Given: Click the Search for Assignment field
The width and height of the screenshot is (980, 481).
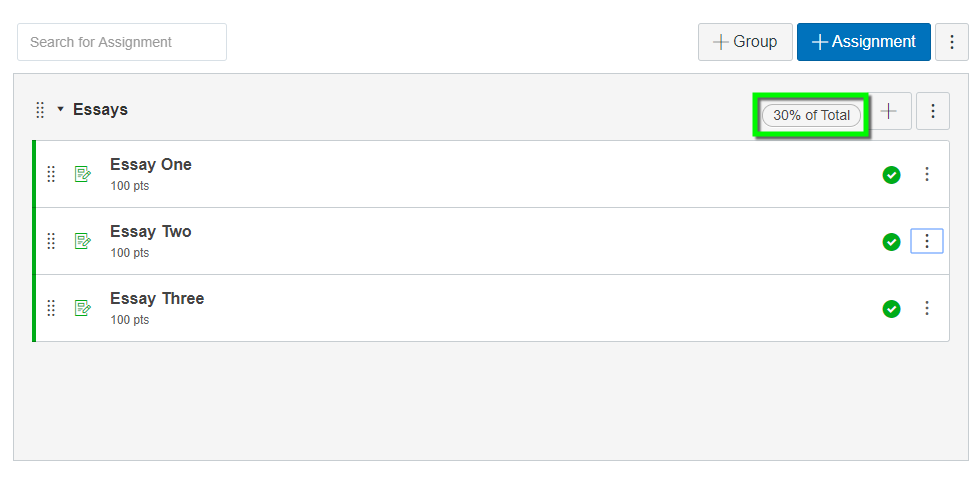Looking at the screenshot, I should pyautogui.click(x=122, y=42).
